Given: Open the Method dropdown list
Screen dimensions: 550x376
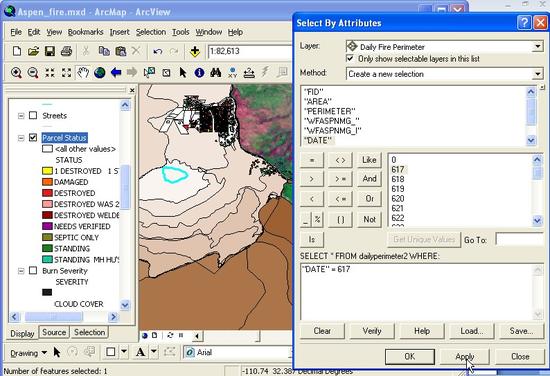Looking at the screenshot, I should (537, 74).
